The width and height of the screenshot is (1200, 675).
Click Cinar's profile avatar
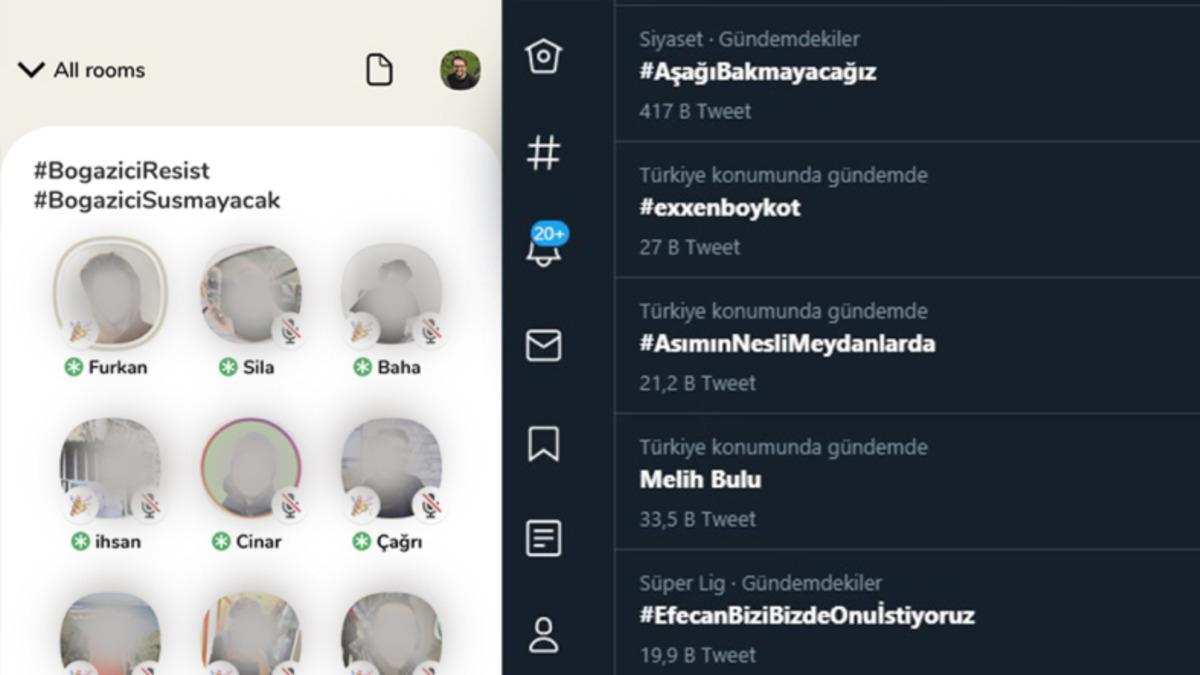pyautogui.click(x=250, y=470)
